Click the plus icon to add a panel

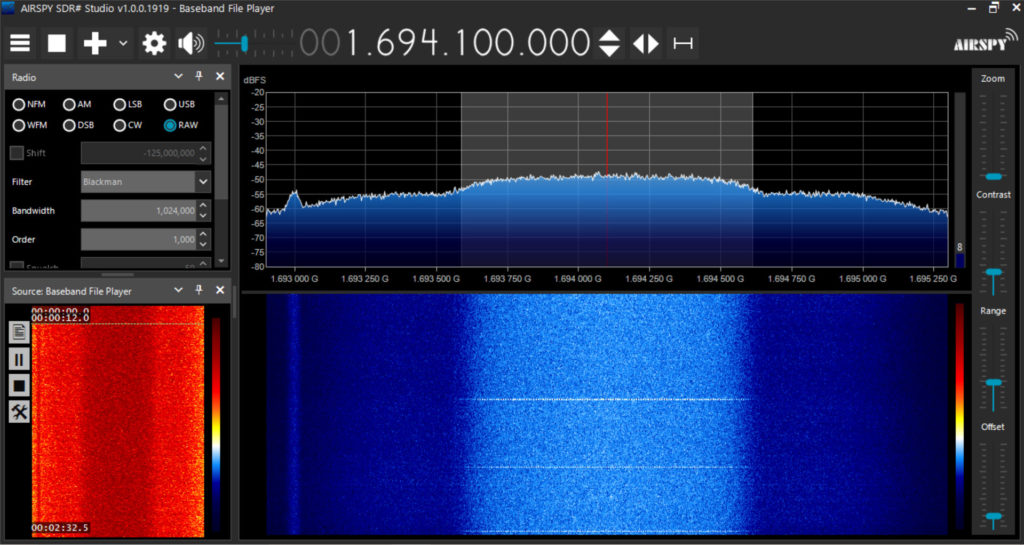95,43
